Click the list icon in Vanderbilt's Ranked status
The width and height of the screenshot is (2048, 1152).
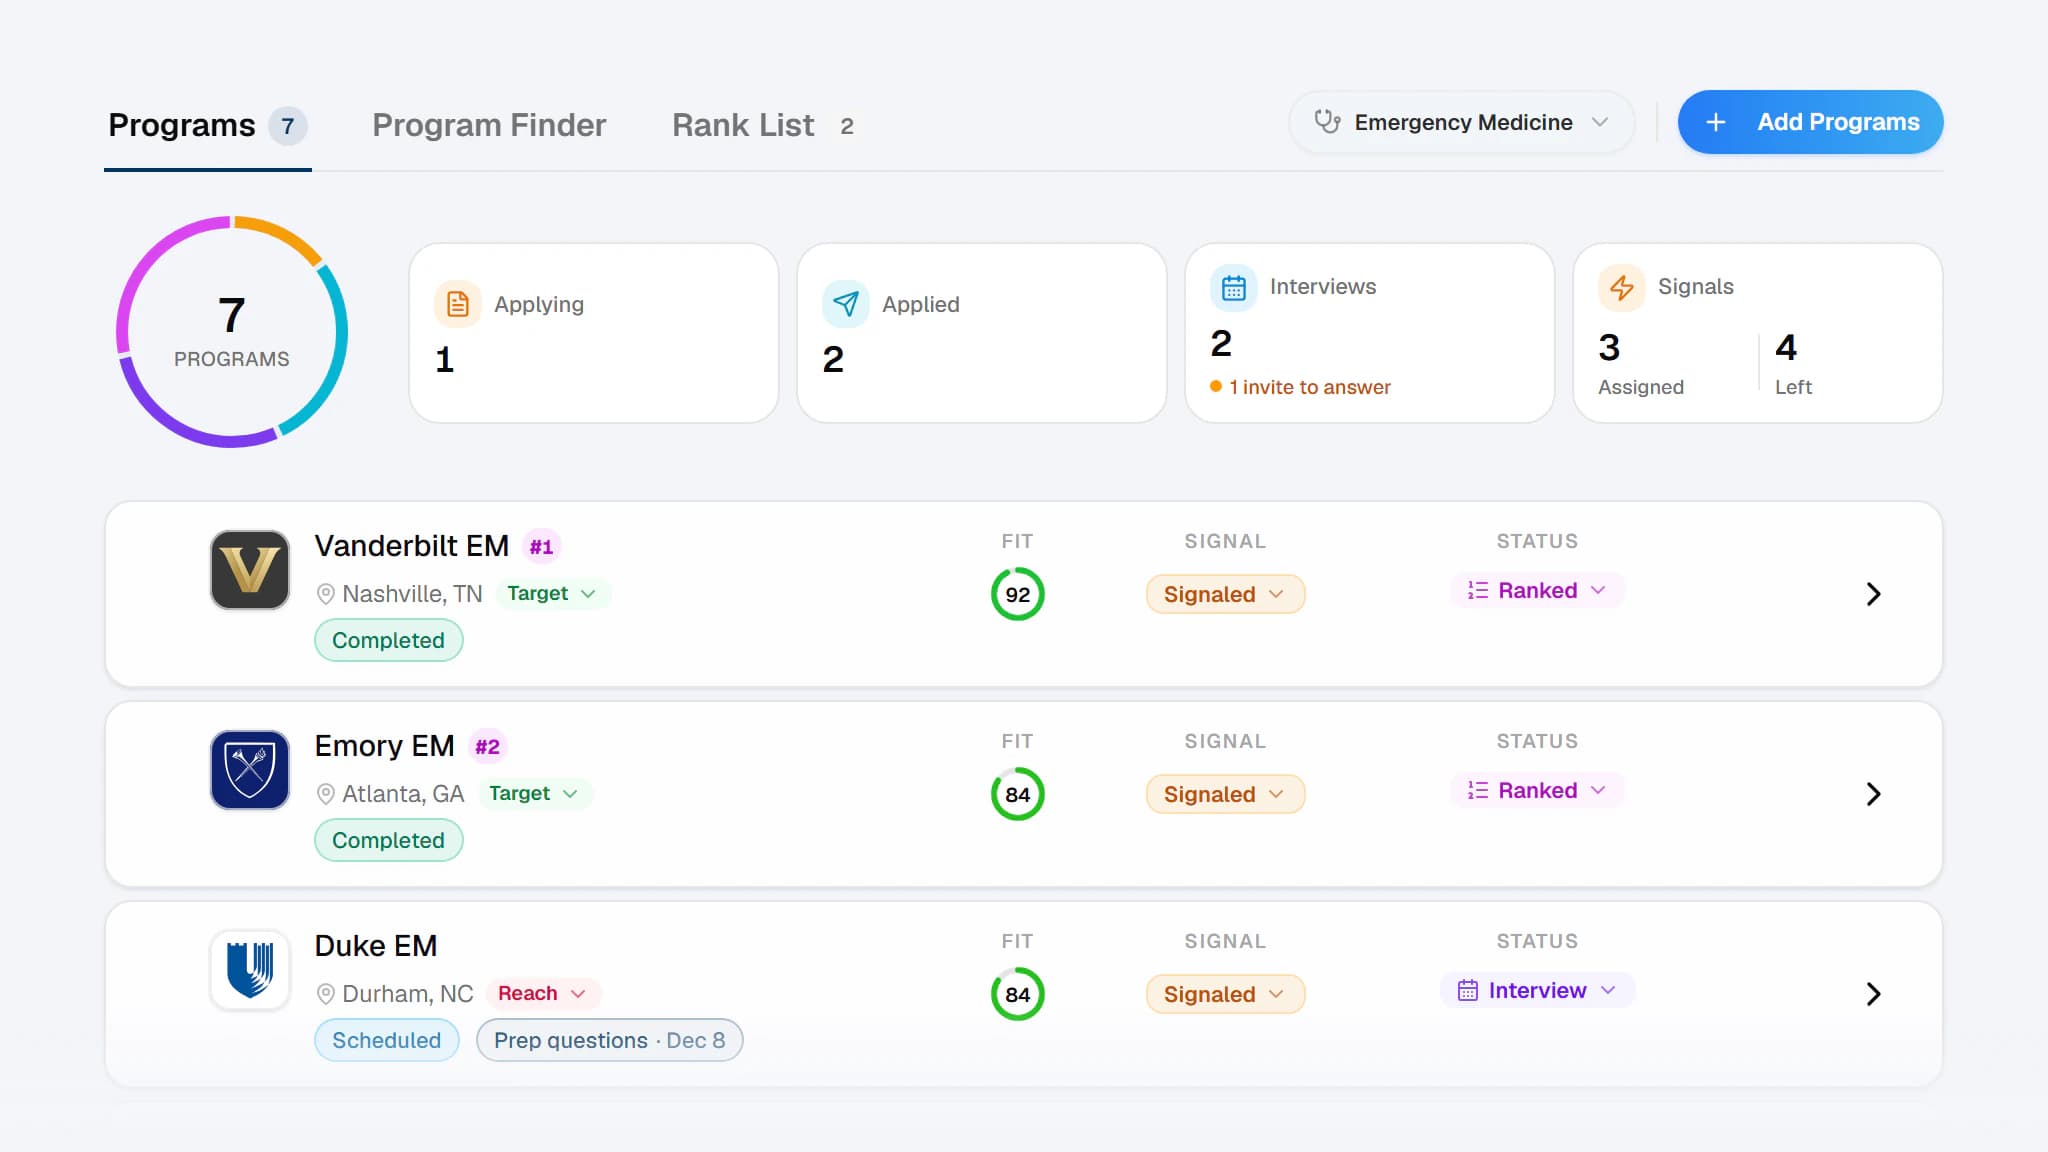click(1477, 590)
